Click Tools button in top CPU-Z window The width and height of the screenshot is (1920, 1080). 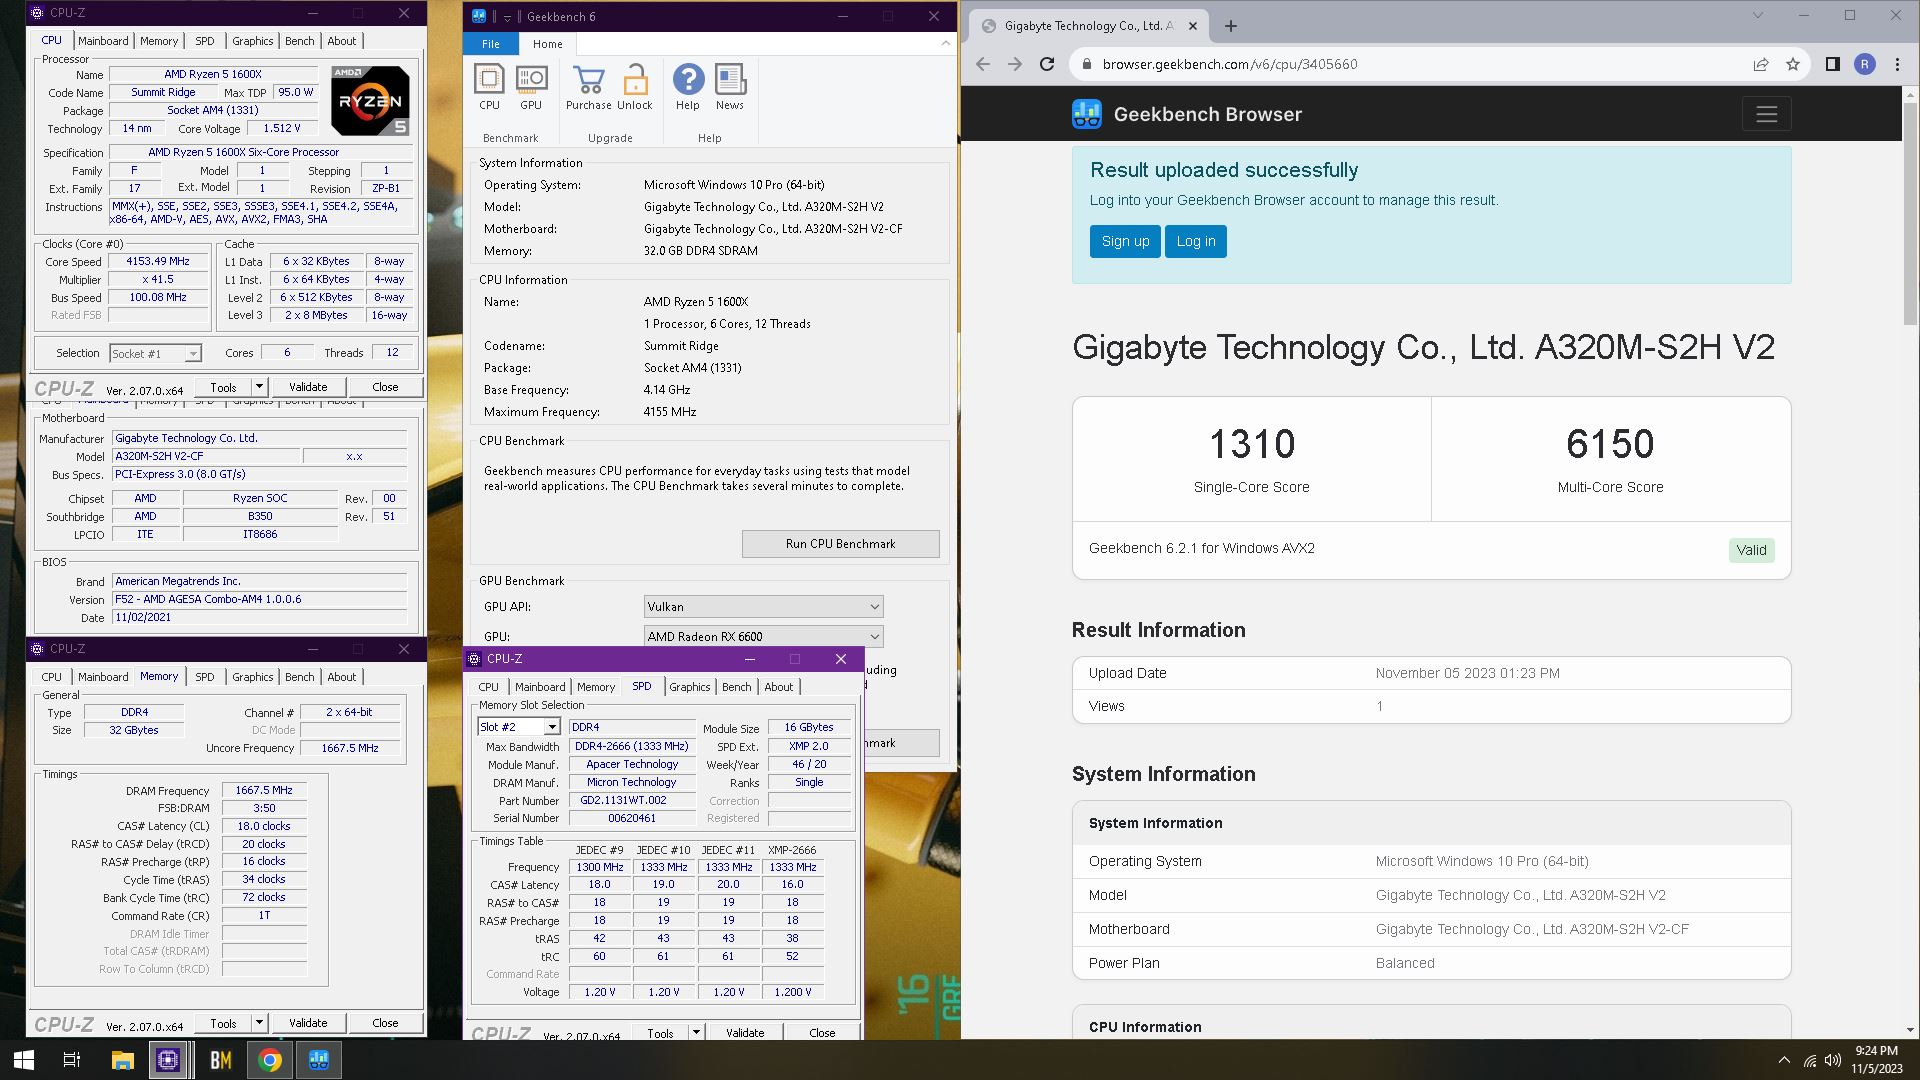[223, 387]
